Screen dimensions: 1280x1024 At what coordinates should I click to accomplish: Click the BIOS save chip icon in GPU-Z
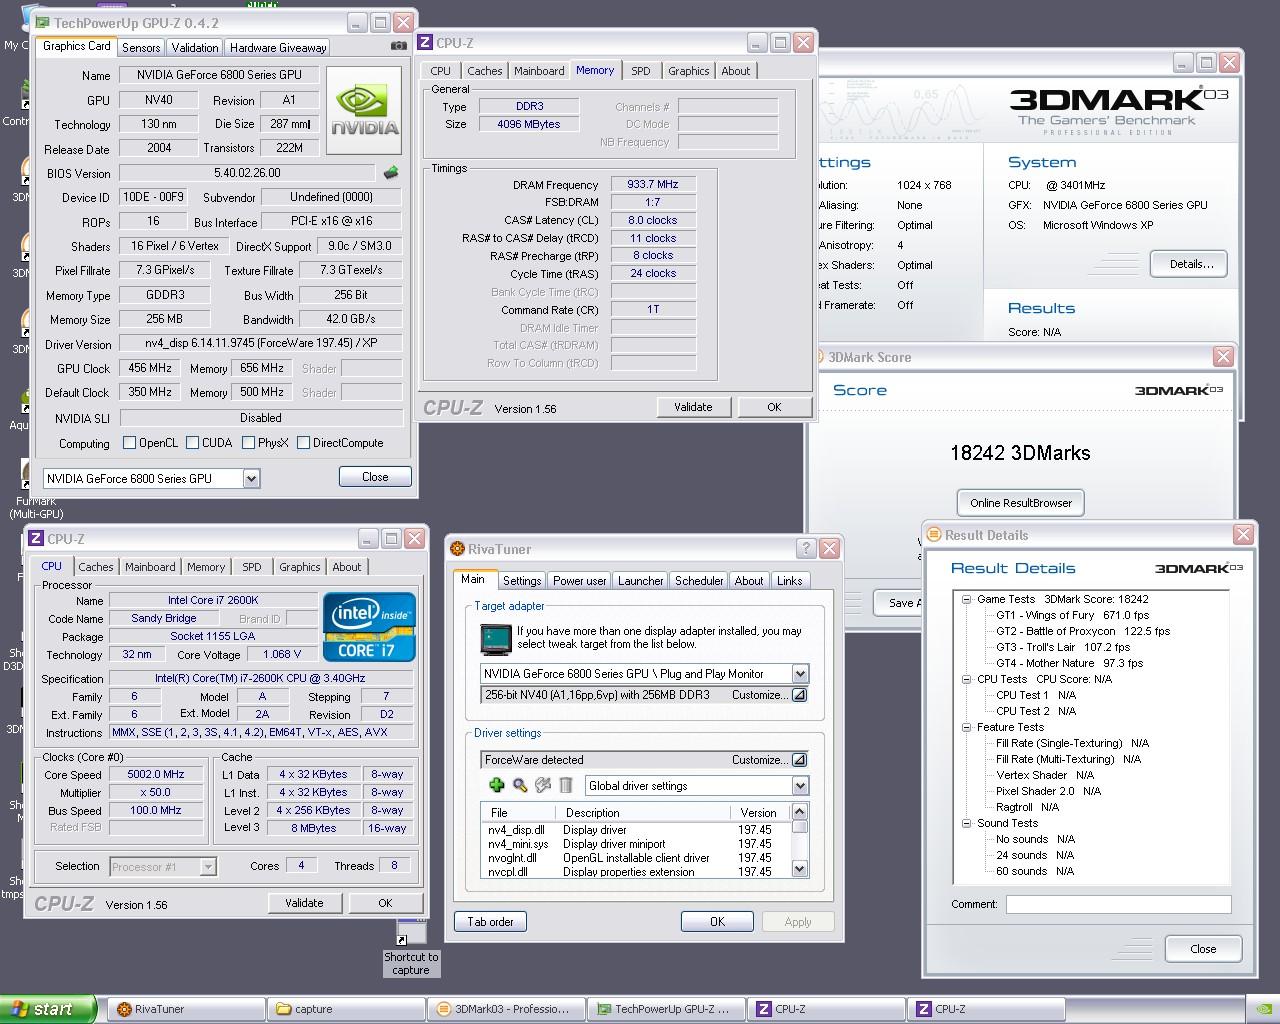[x=391, y=173]
